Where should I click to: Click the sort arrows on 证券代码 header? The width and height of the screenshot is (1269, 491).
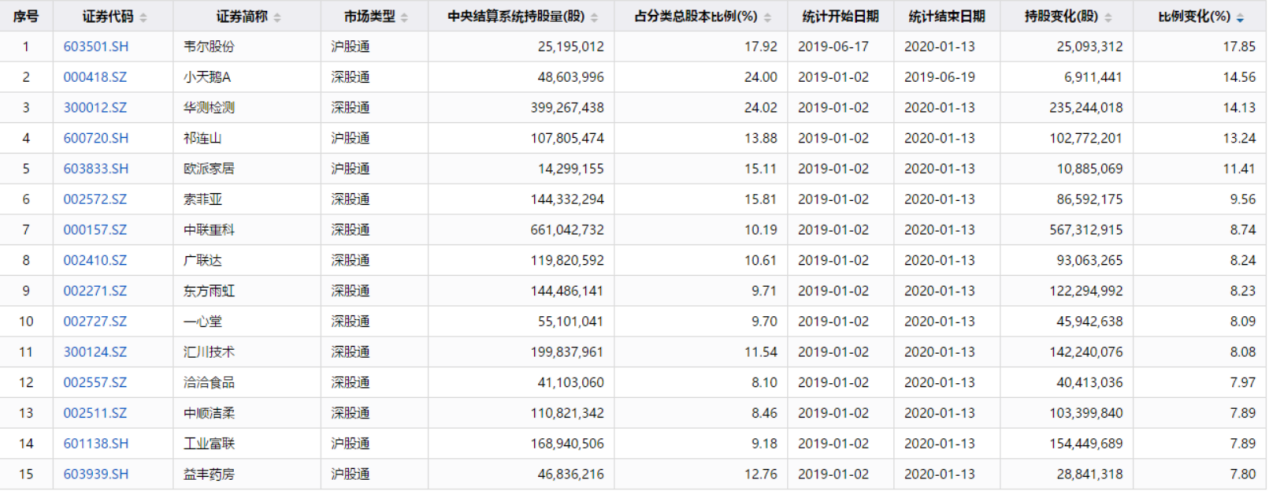tap(142, 18)
